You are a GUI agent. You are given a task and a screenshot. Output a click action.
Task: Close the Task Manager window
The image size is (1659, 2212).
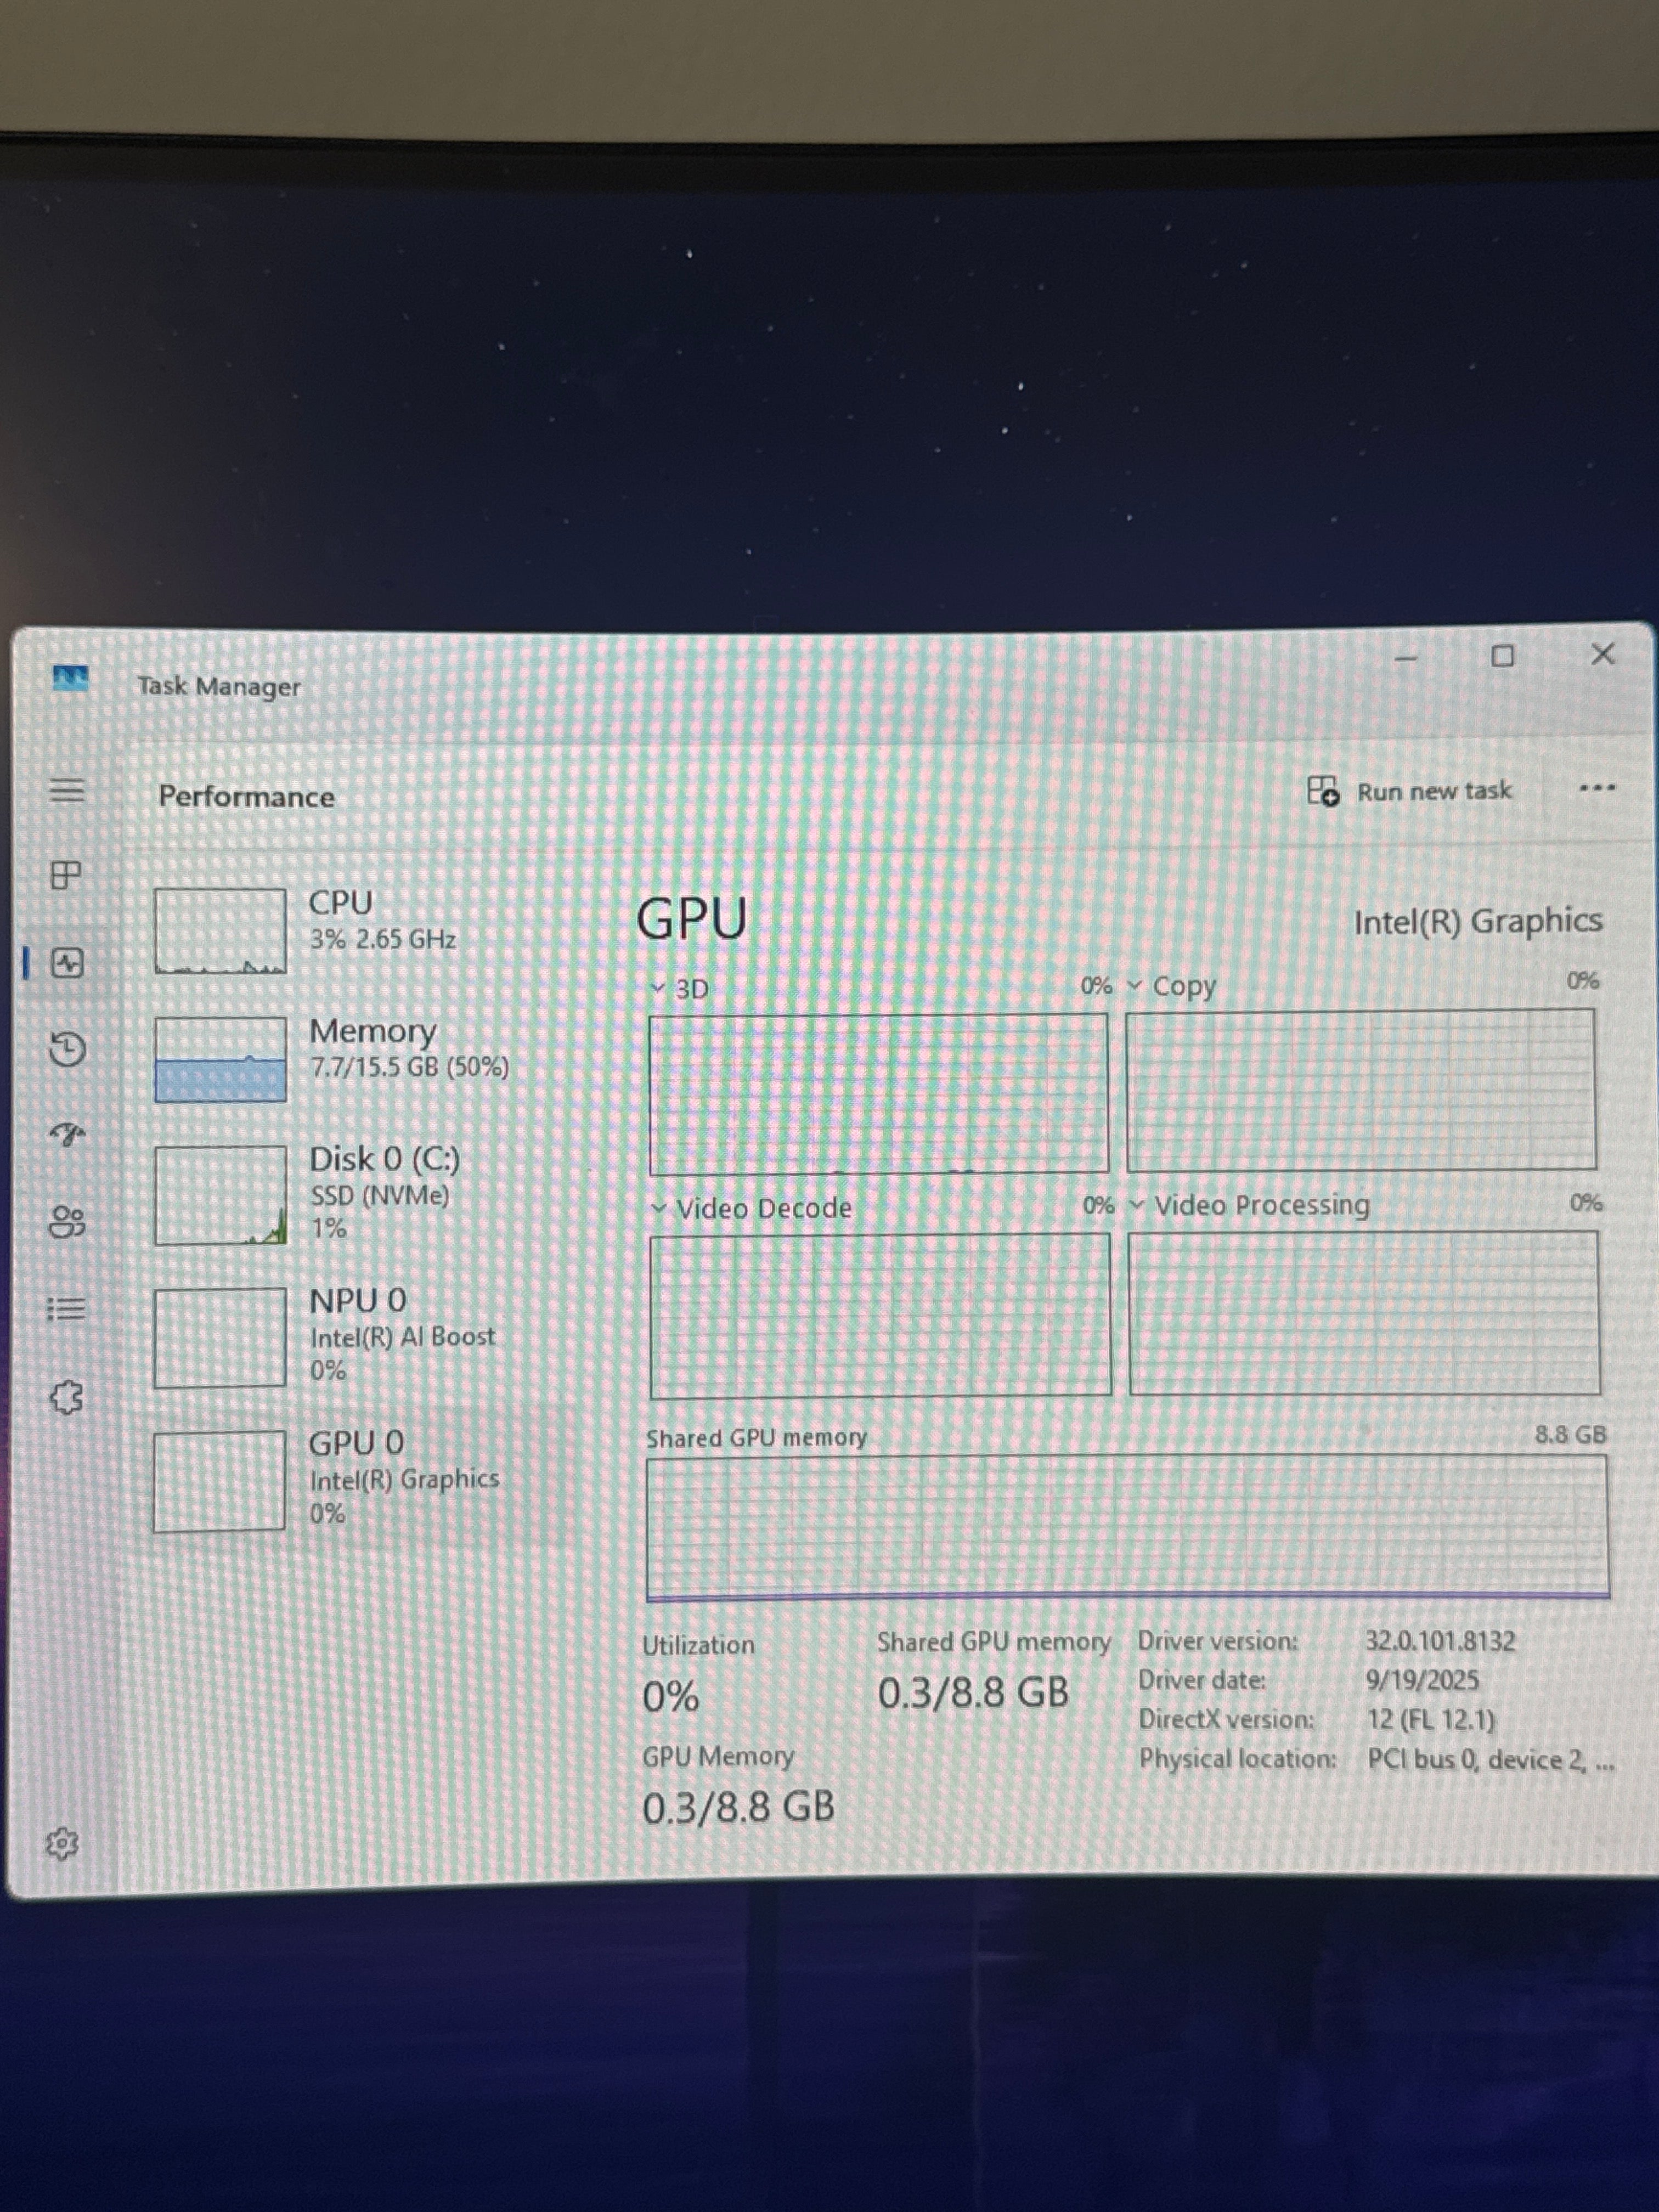click(x=1602, y=654)
